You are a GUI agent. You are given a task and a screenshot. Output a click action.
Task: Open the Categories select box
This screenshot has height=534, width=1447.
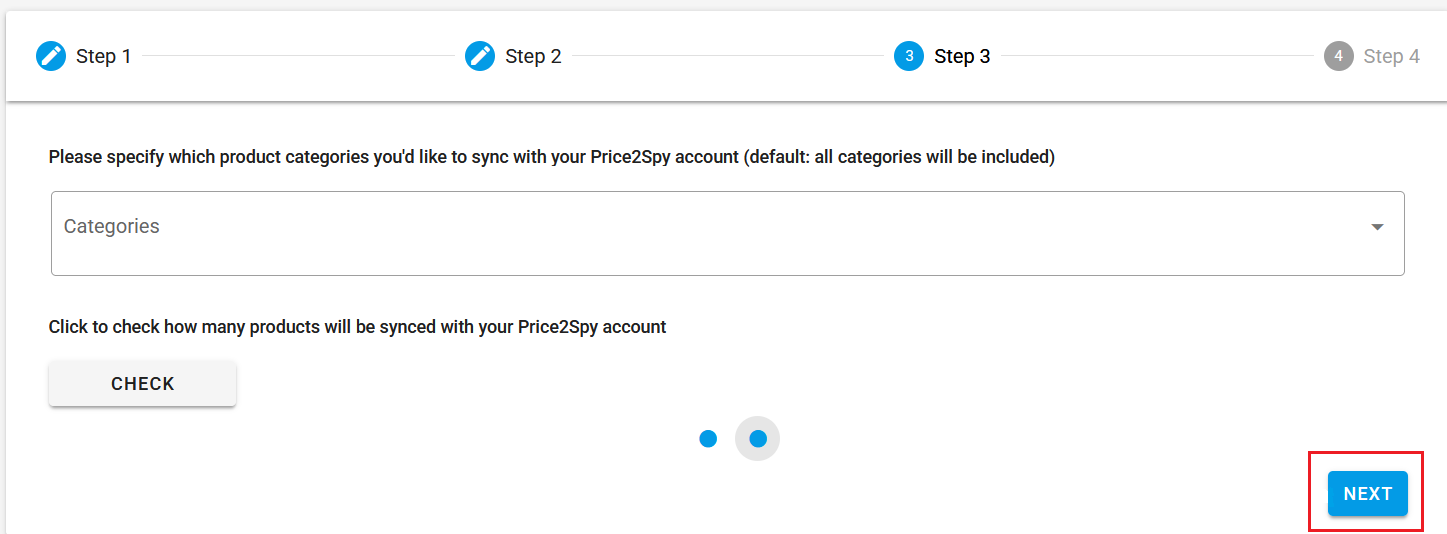pos(728,233)
